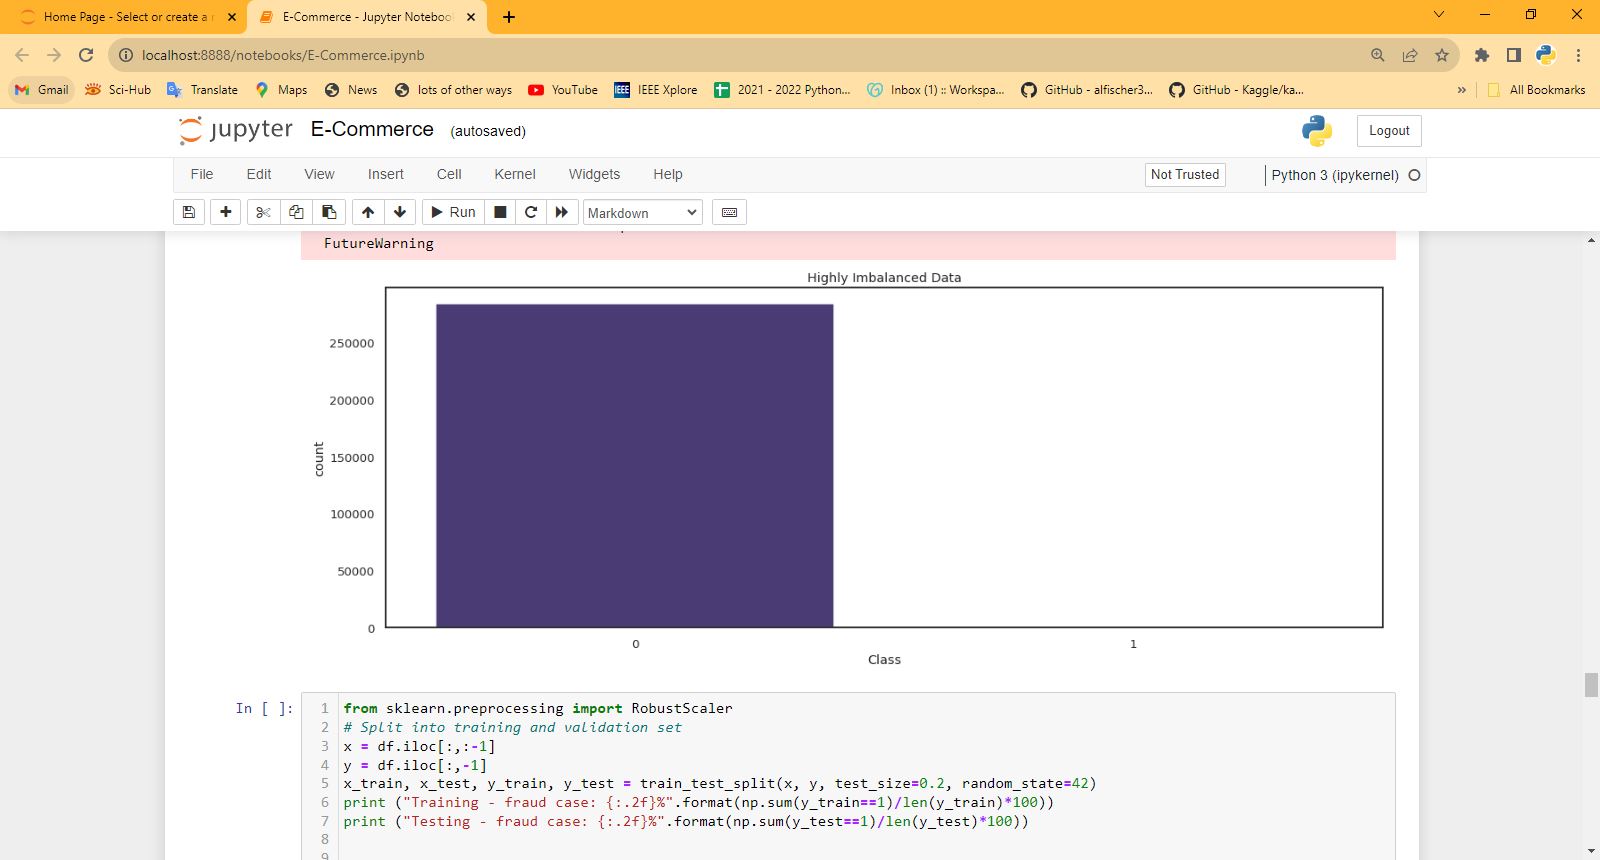Open Chrome's three-dot menu
The height and width of the screenshot is (860, 1600).
point(1578,55)
